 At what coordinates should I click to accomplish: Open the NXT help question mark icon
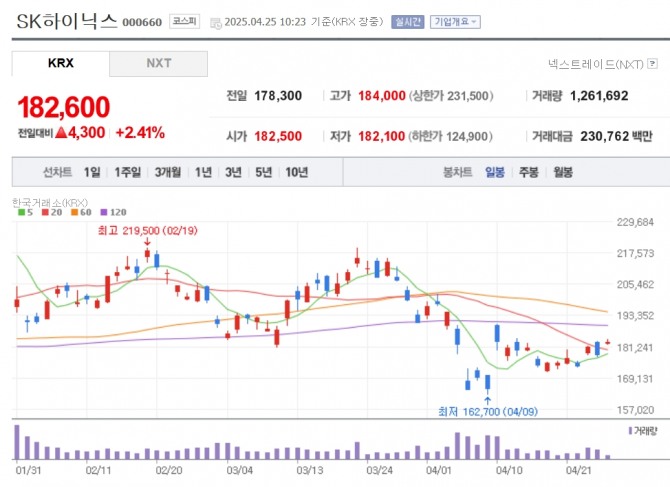(x=652, y=64)
